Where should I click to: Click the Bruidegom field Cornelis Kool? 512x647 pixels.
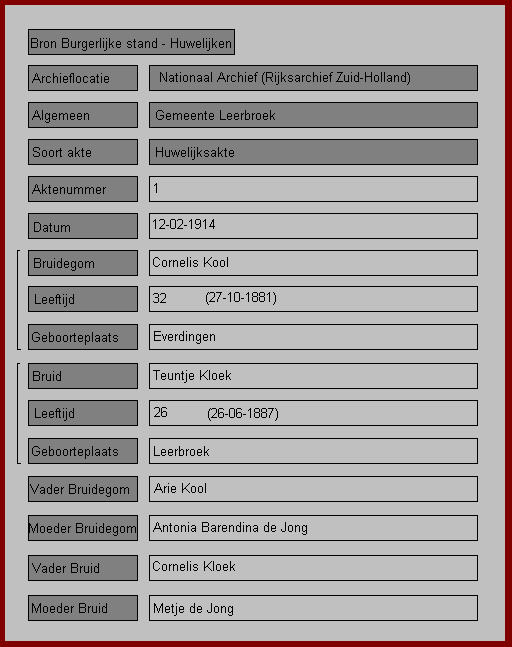point(313,263)
